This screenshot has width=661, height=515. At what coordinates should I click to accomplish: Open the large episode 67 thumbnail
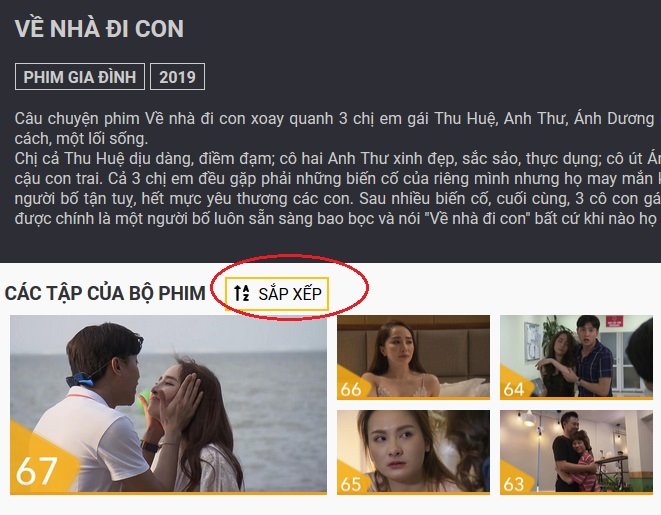(168, 405)
